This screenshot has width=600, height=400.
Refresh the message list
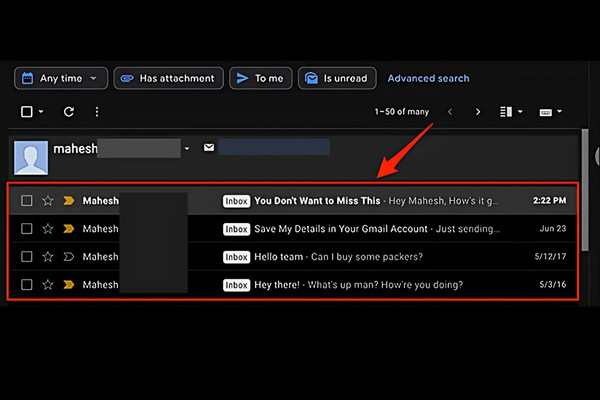pyautogui.click(x=69, y=112)
